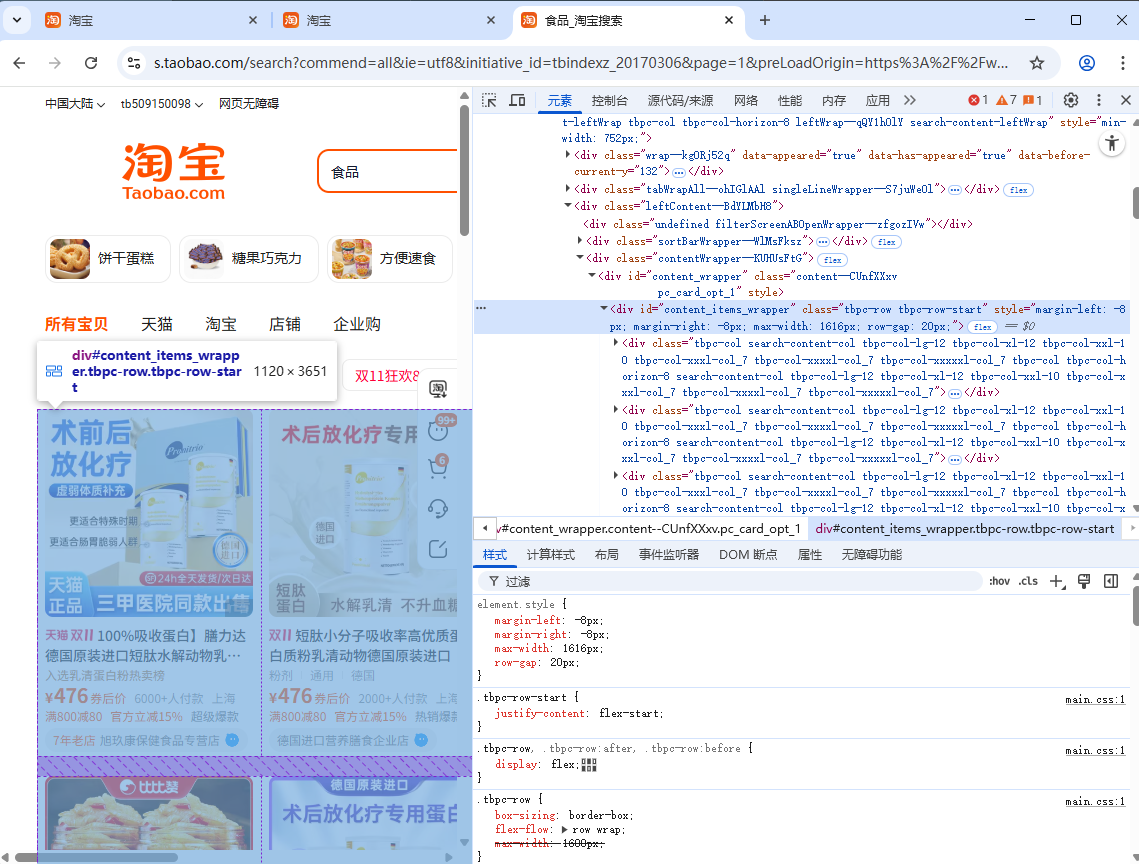Switch to the 源代码/来源 tab
1139x864 pixels.
pos(680,100)
